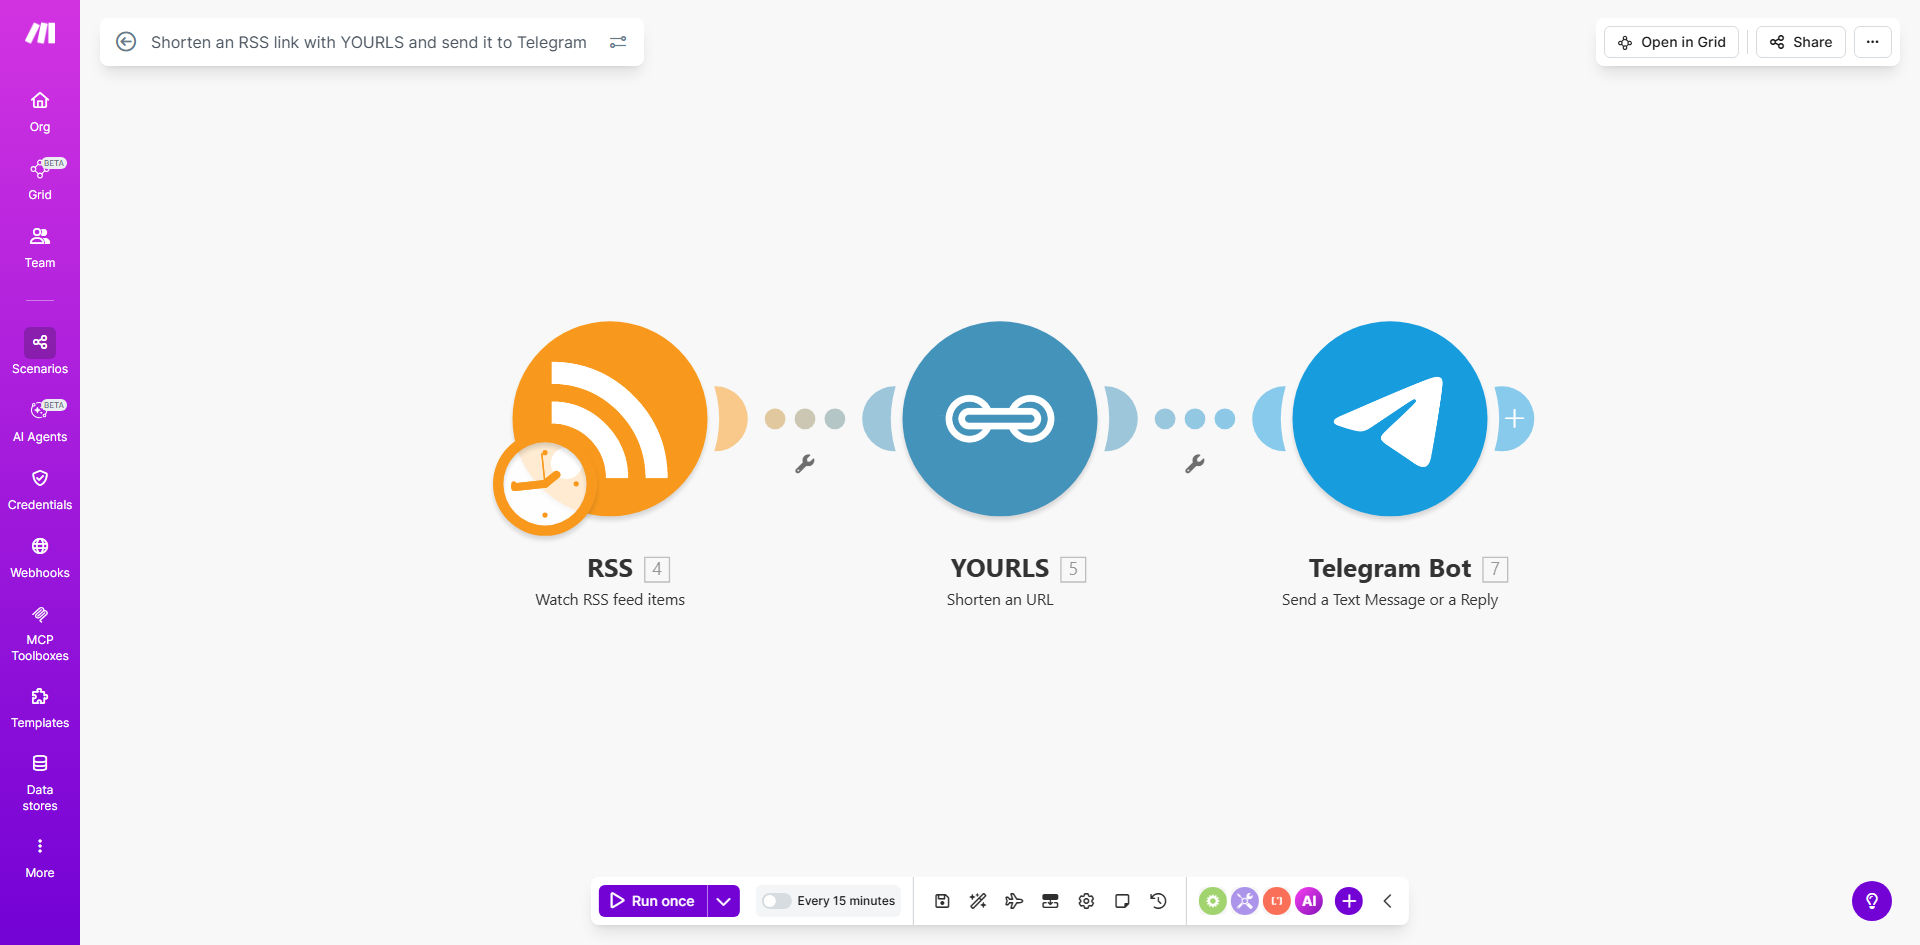
Task: Click the pink AI icon in toolbar
Action: click(1309, 901)
